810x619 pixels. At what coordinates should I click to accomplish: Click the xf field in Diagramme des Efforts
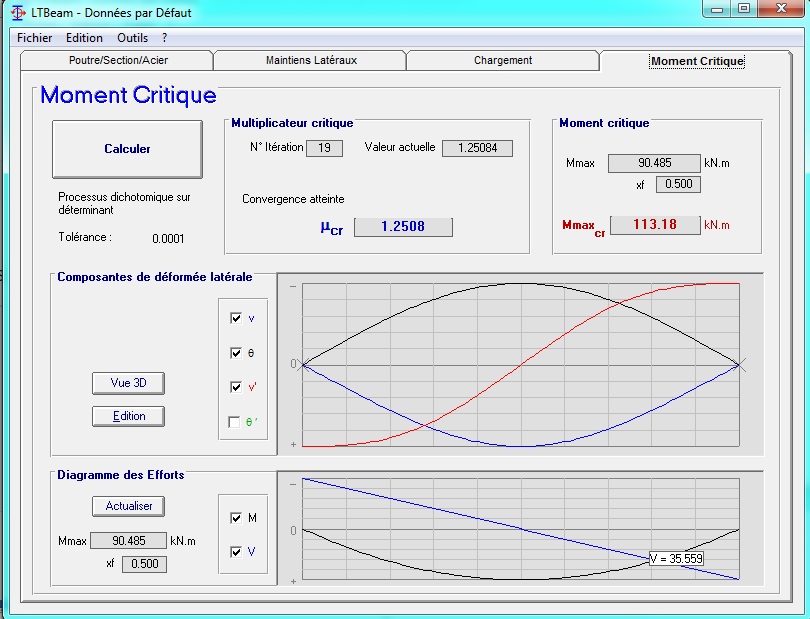click(144, 564)
